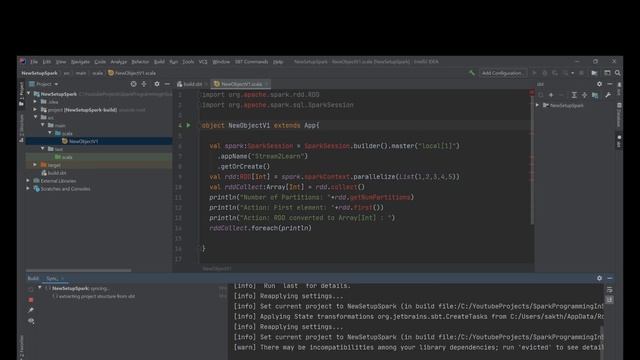Image resolution: width=640 pixels, height=360 pixels.
Task: Select NewObjectV1 file in project tree
Action: tap(99, 141)
